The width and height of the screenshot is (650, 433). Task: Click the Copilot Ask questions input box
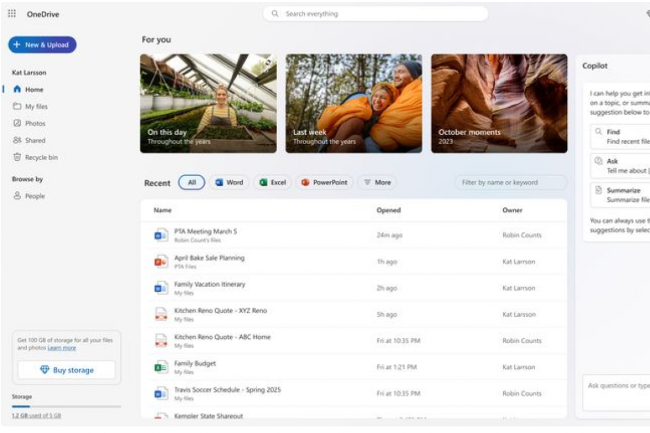616,393
